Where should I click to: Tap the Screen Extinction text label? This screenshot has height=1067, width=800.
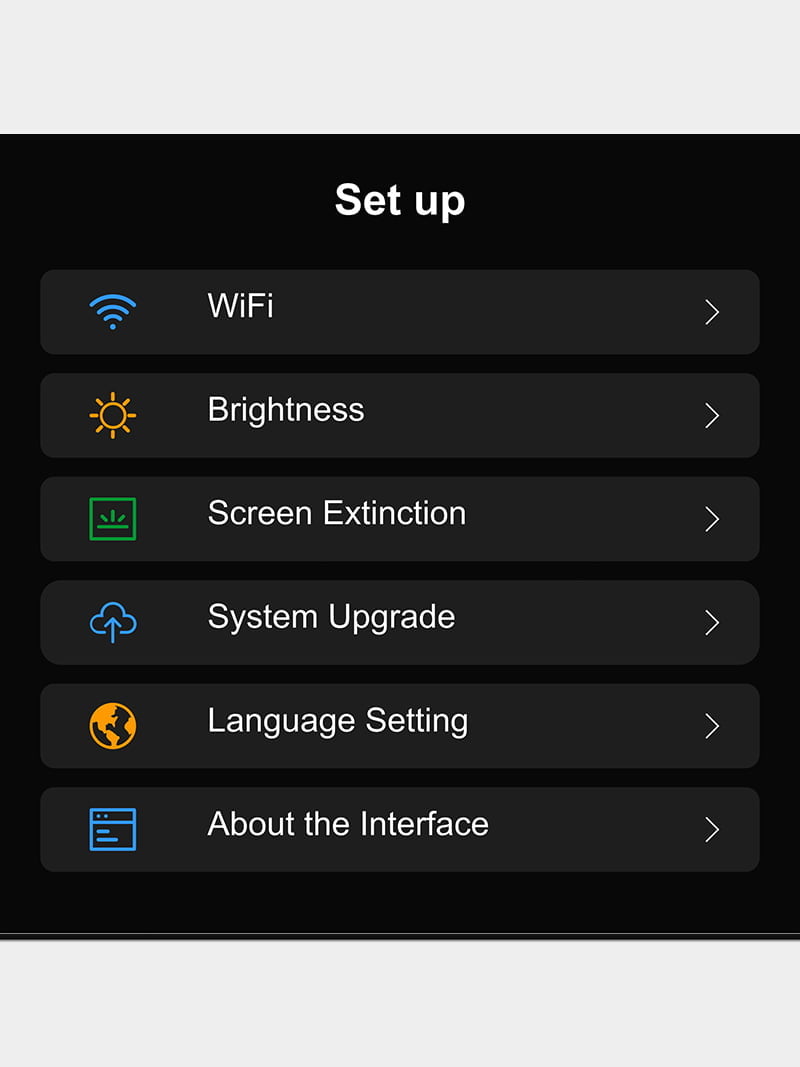[336, 513]
